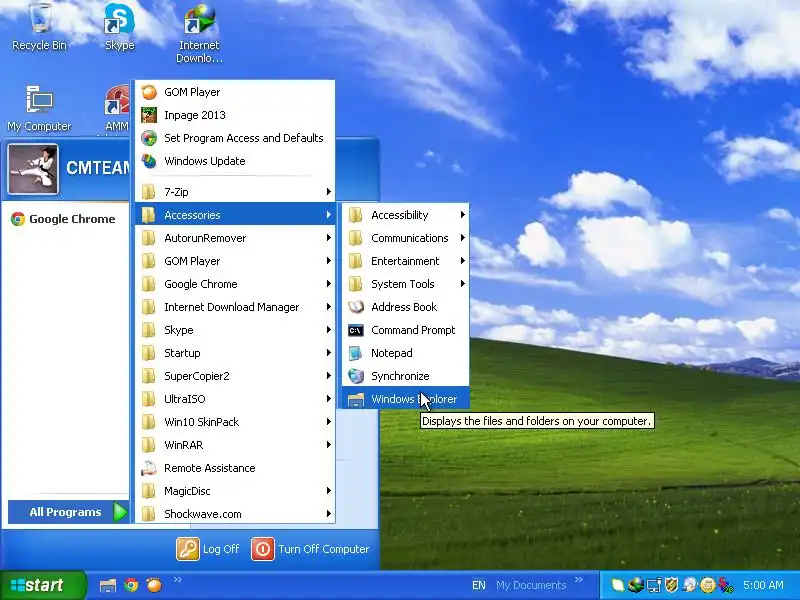Click Turn Off Computer text
The height and width of the screenshot is (600, 800).
(x=323, y=549)
